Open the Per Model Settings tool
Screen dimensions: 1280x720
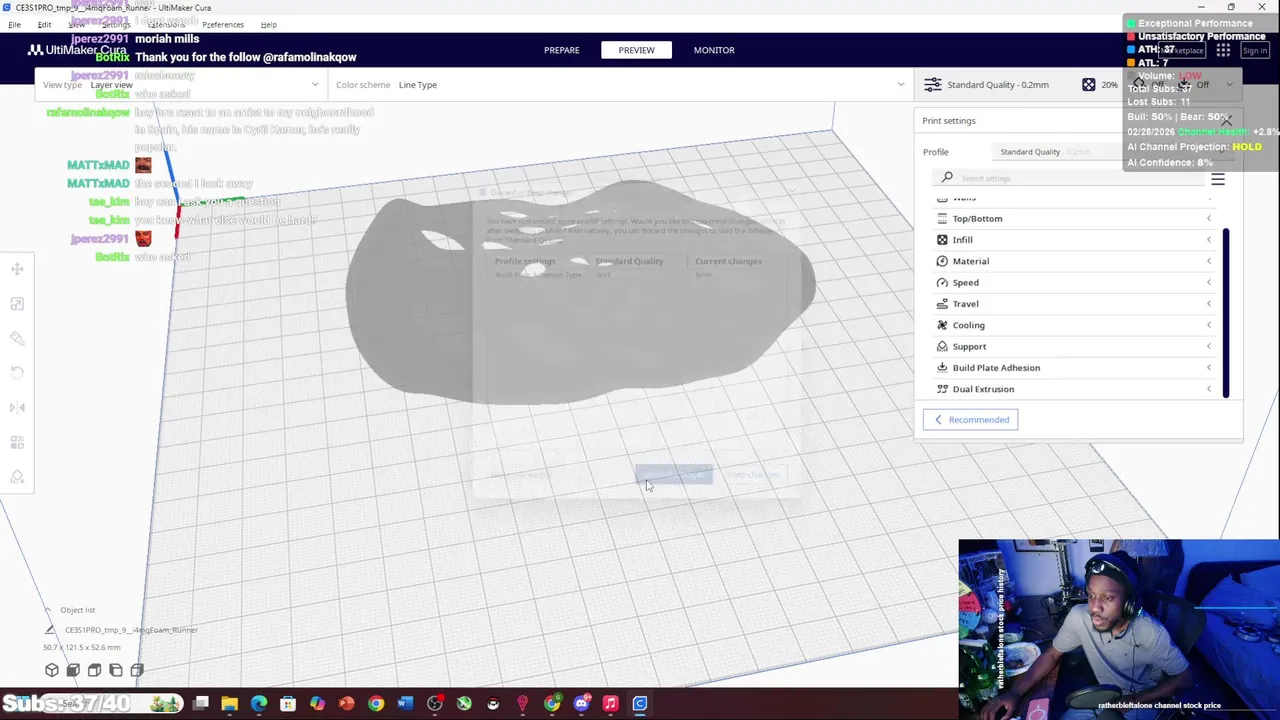17,442
